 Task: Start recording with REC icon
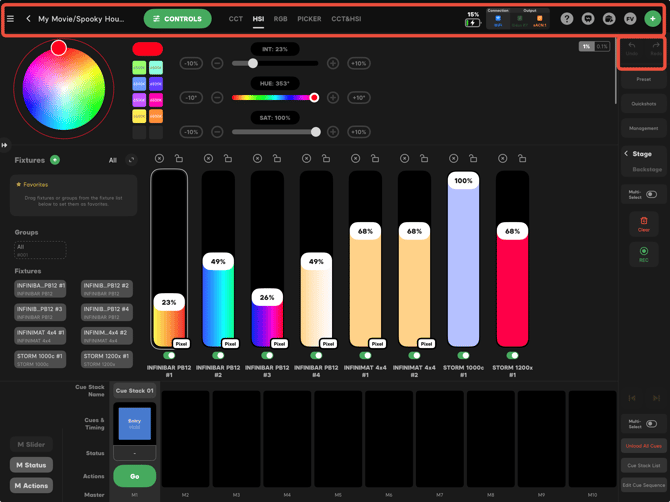coord(644,254)
